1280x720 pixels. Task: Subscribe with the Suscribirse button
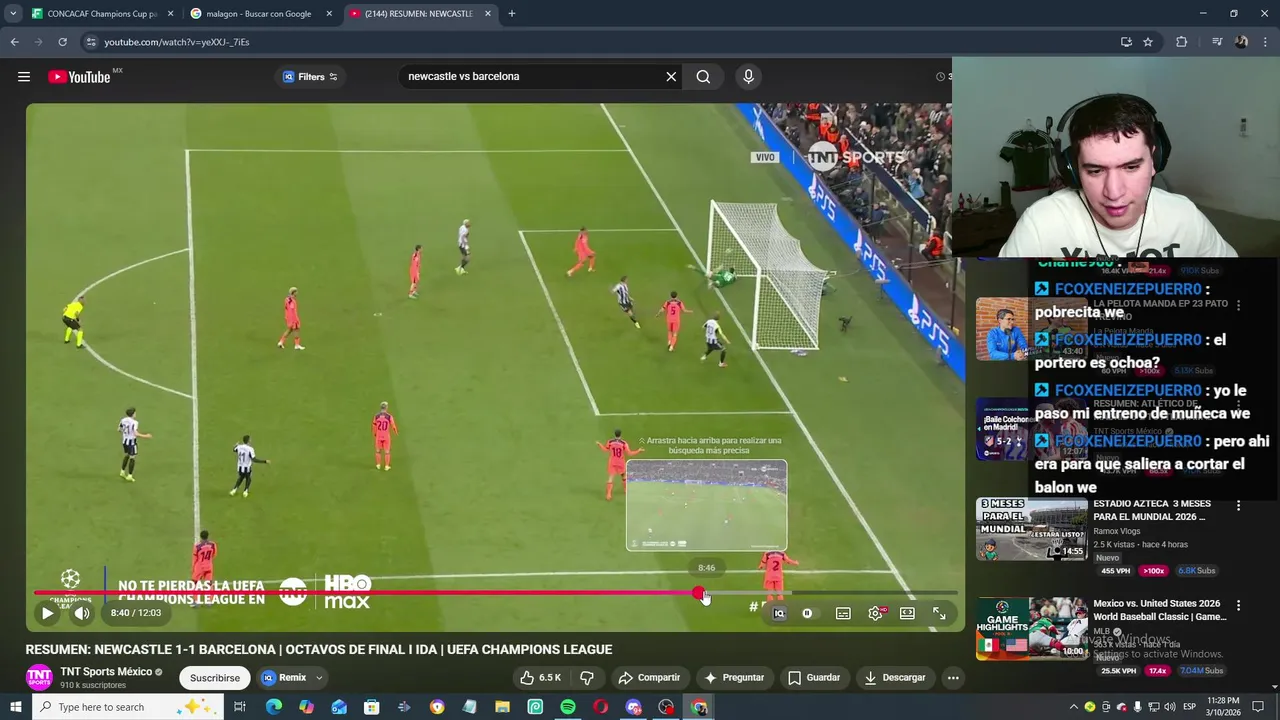[215, 677]
